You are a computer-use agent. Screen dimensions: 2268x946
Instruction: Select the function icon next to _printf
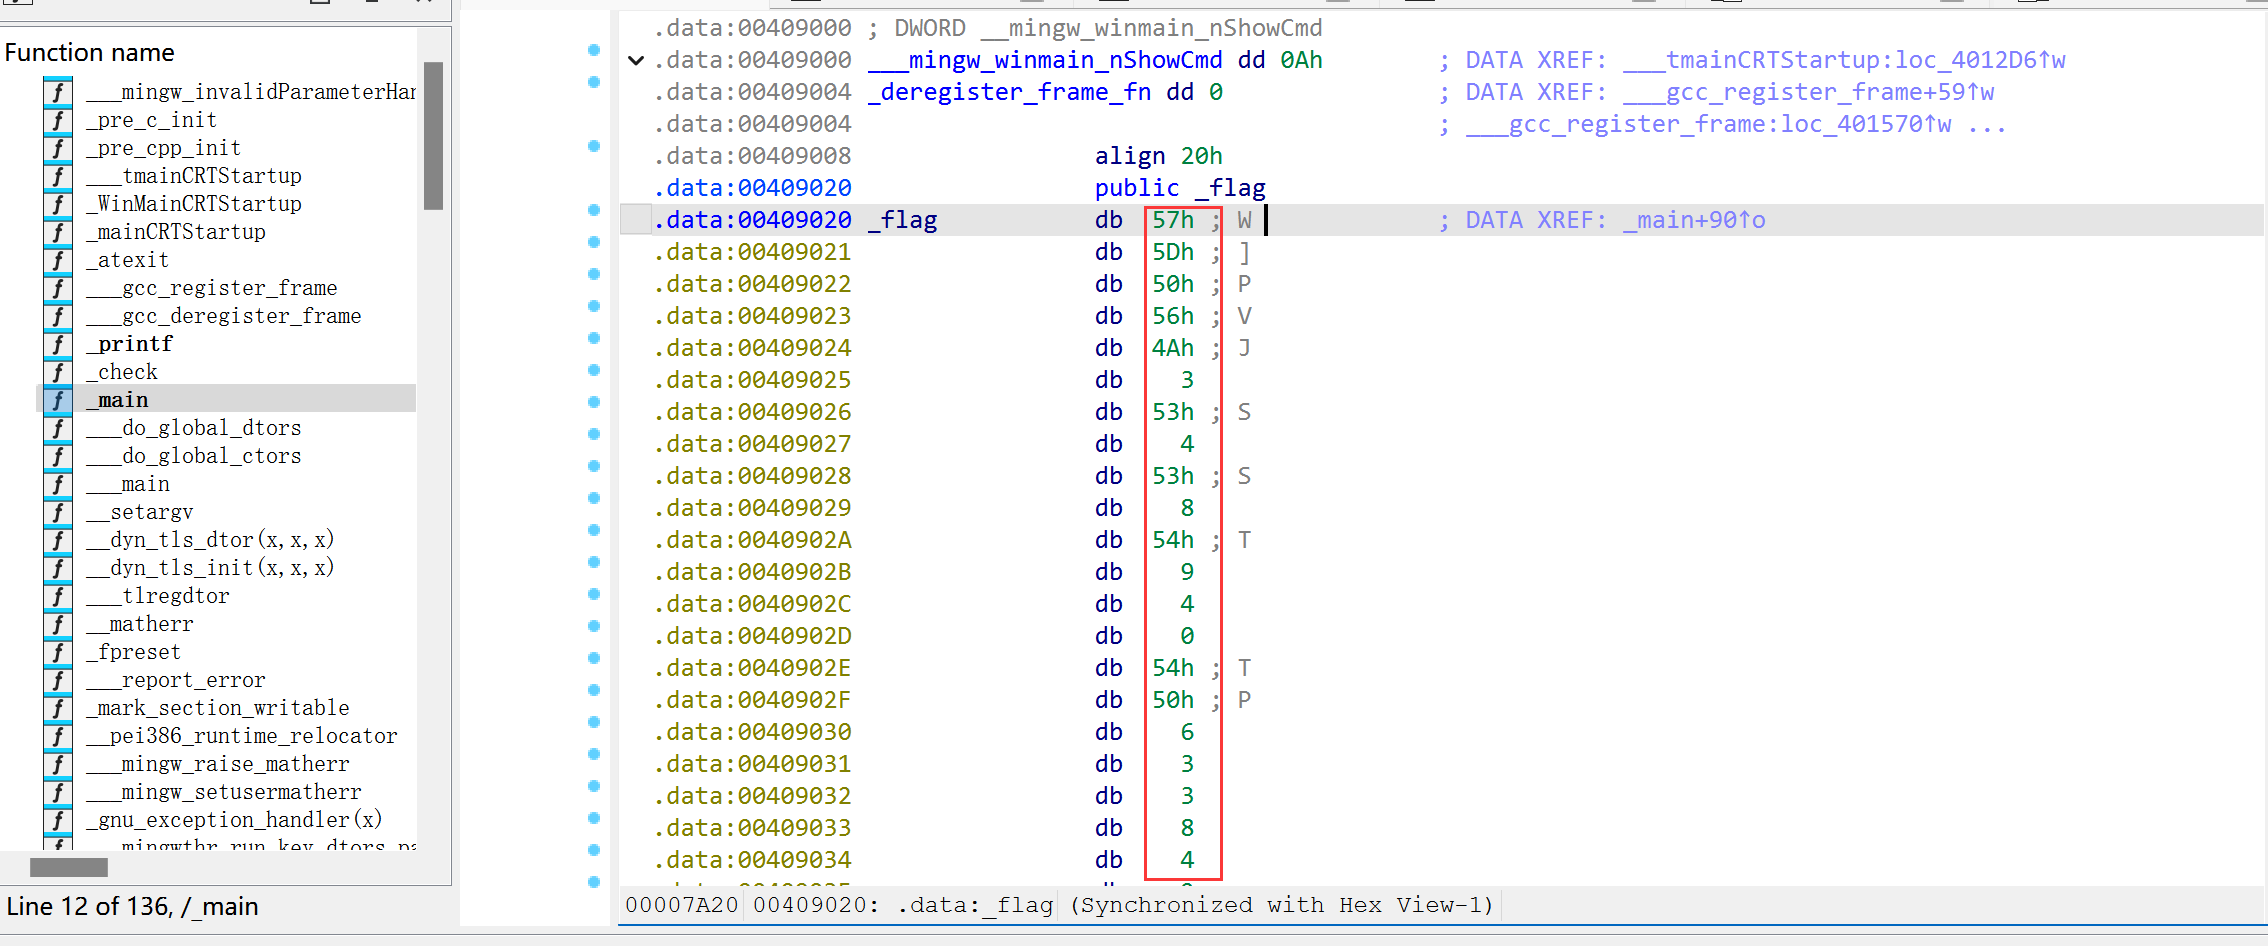(x=58, y=344)
